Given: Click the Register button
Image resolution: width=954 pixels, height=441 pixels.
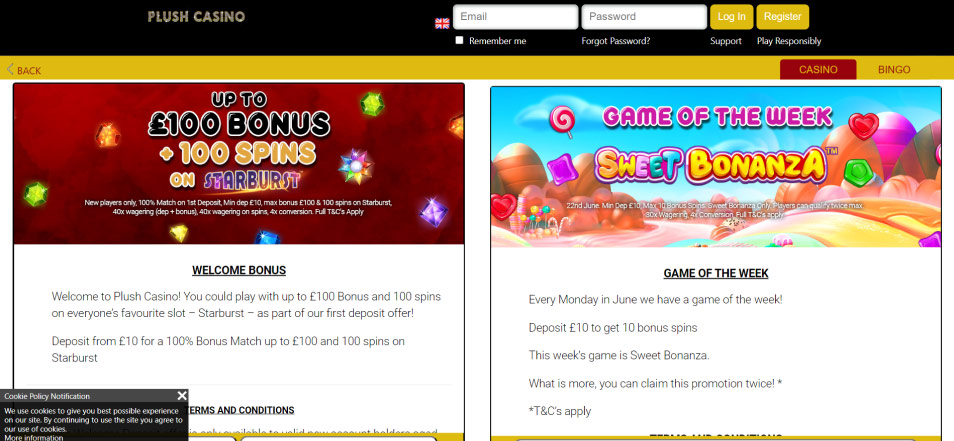Looking at the screenshot, I should click(x=782, y=17).
